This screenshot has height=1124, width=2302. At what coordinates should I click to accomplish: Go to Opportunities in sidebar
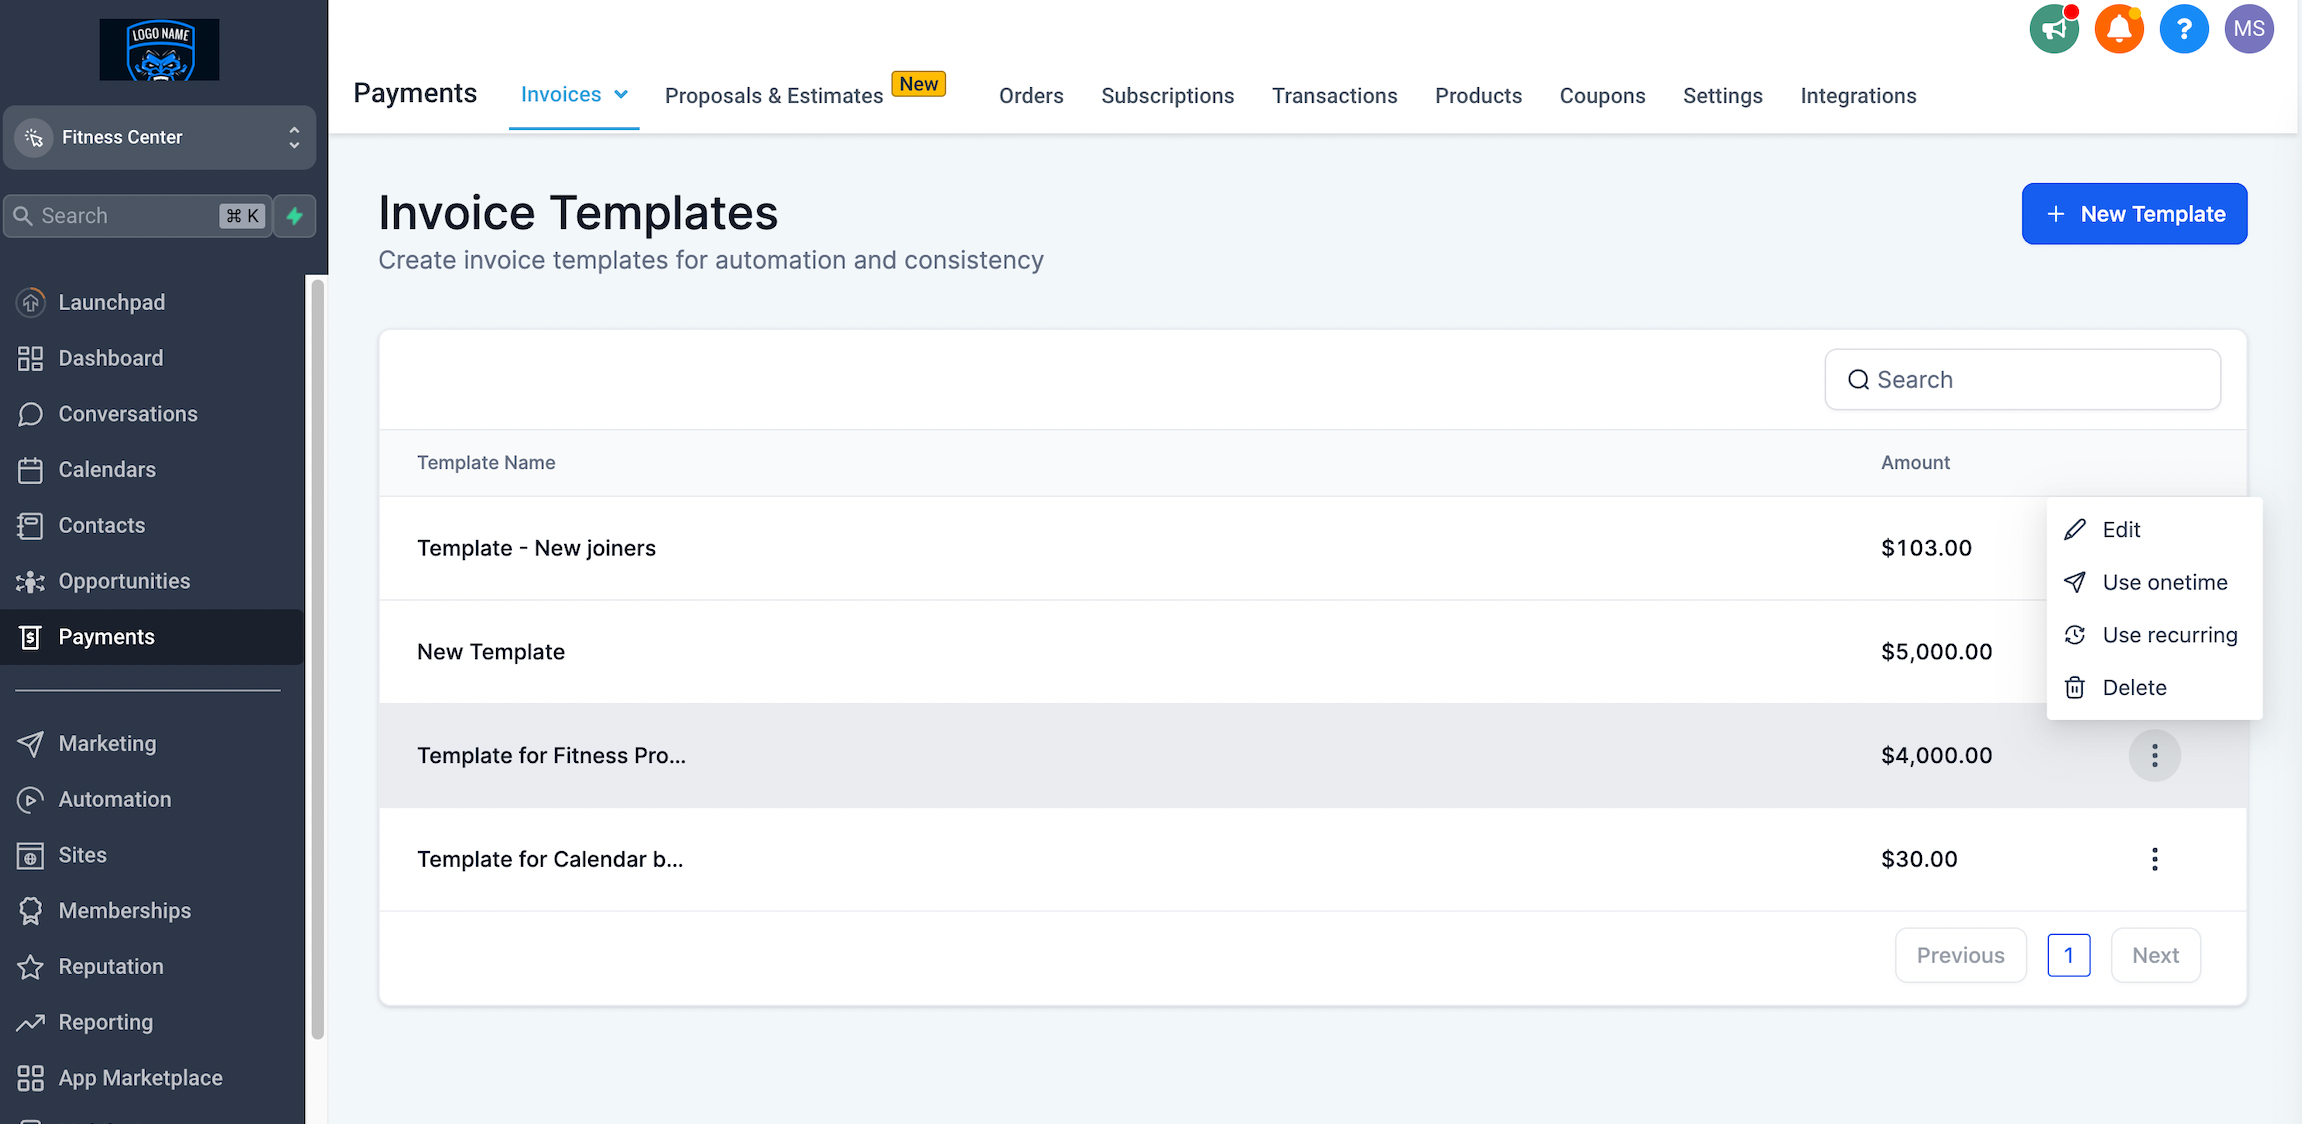[x=124, y=581]
